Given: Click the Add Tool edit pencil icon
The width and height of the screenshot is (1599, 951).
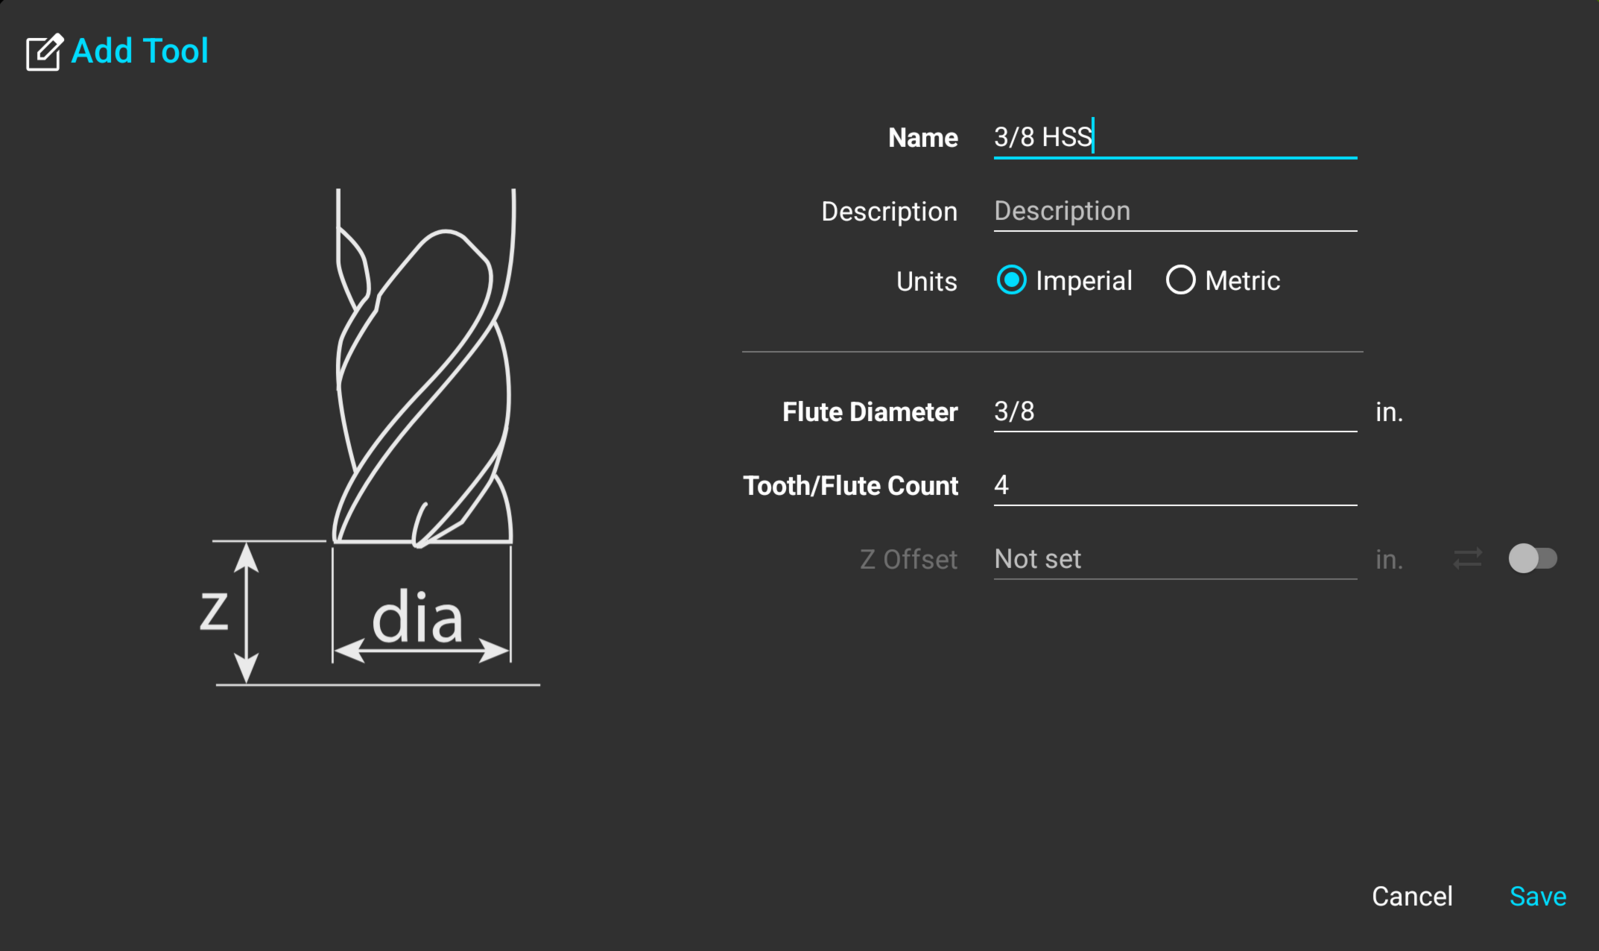Looking at the screenshot, I should pyautogui.click(x=44, y=52).
